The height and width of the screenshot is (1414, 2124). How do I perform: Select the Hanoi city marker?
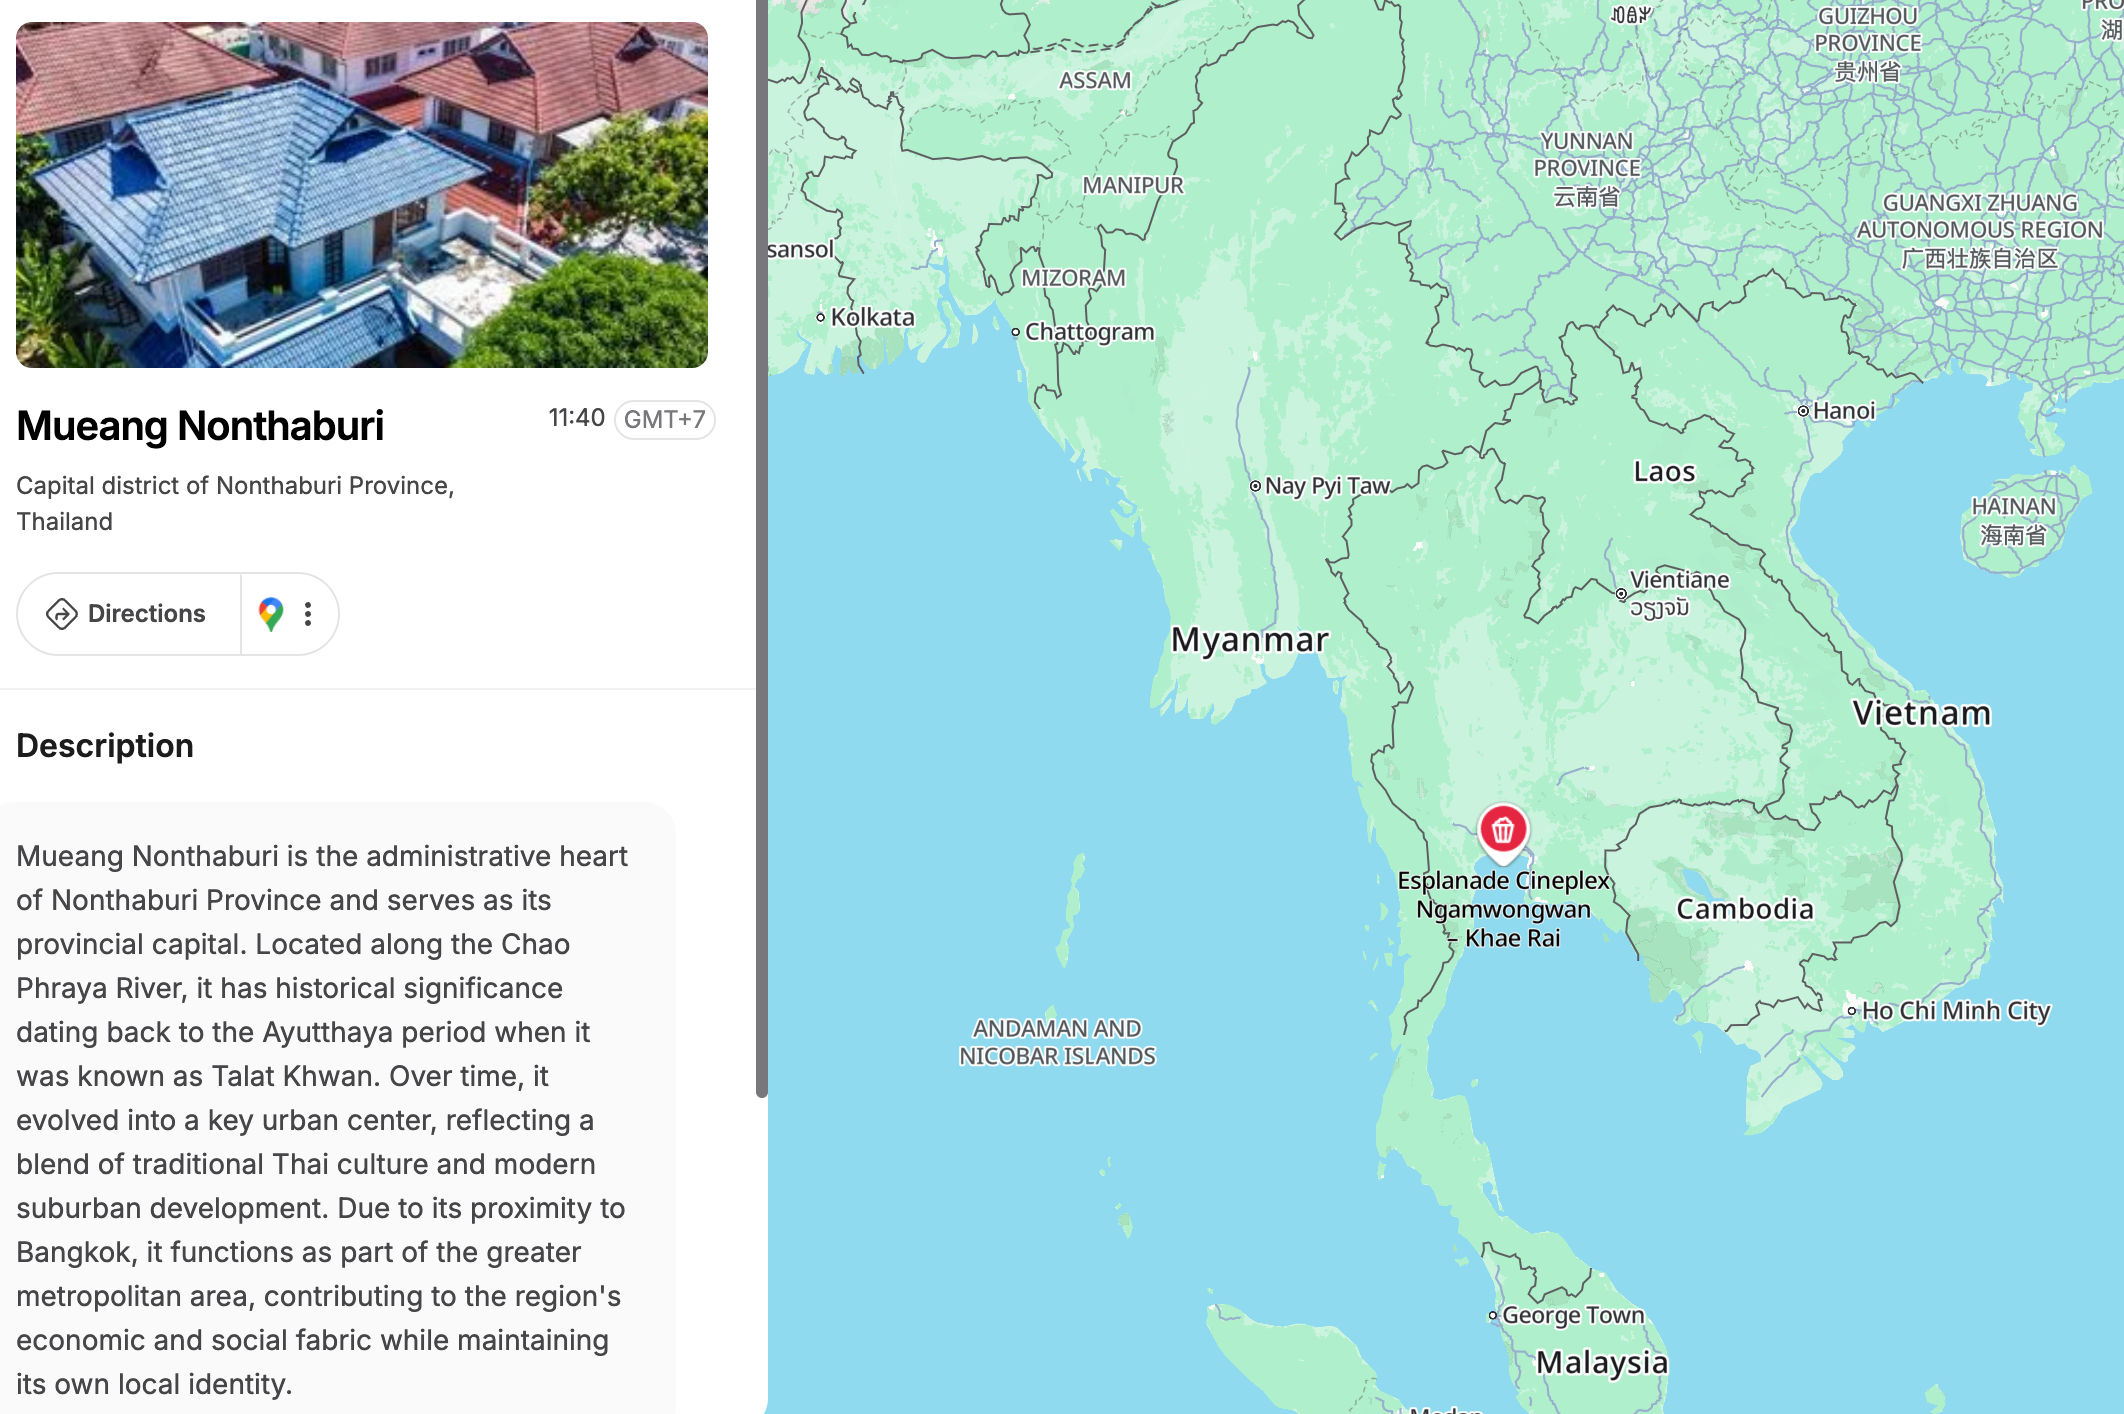pos(1803,411)
